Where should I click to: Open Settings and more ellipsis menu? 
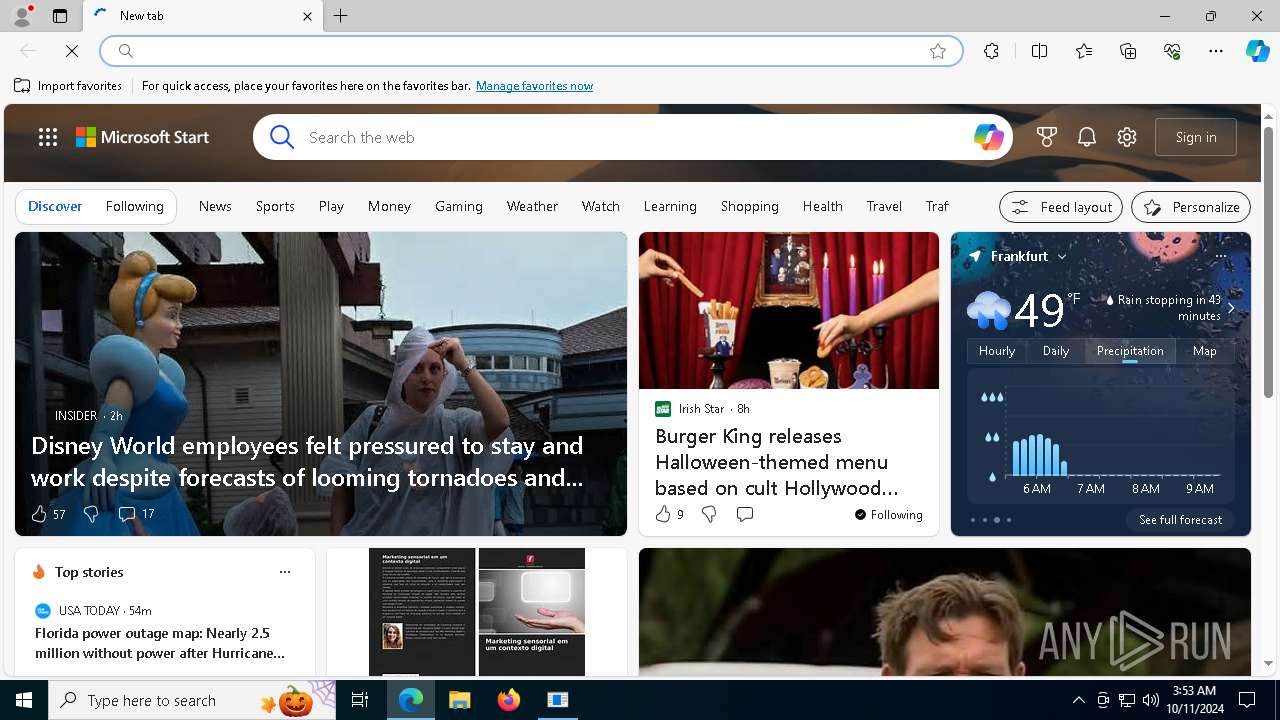(1216, 51)
